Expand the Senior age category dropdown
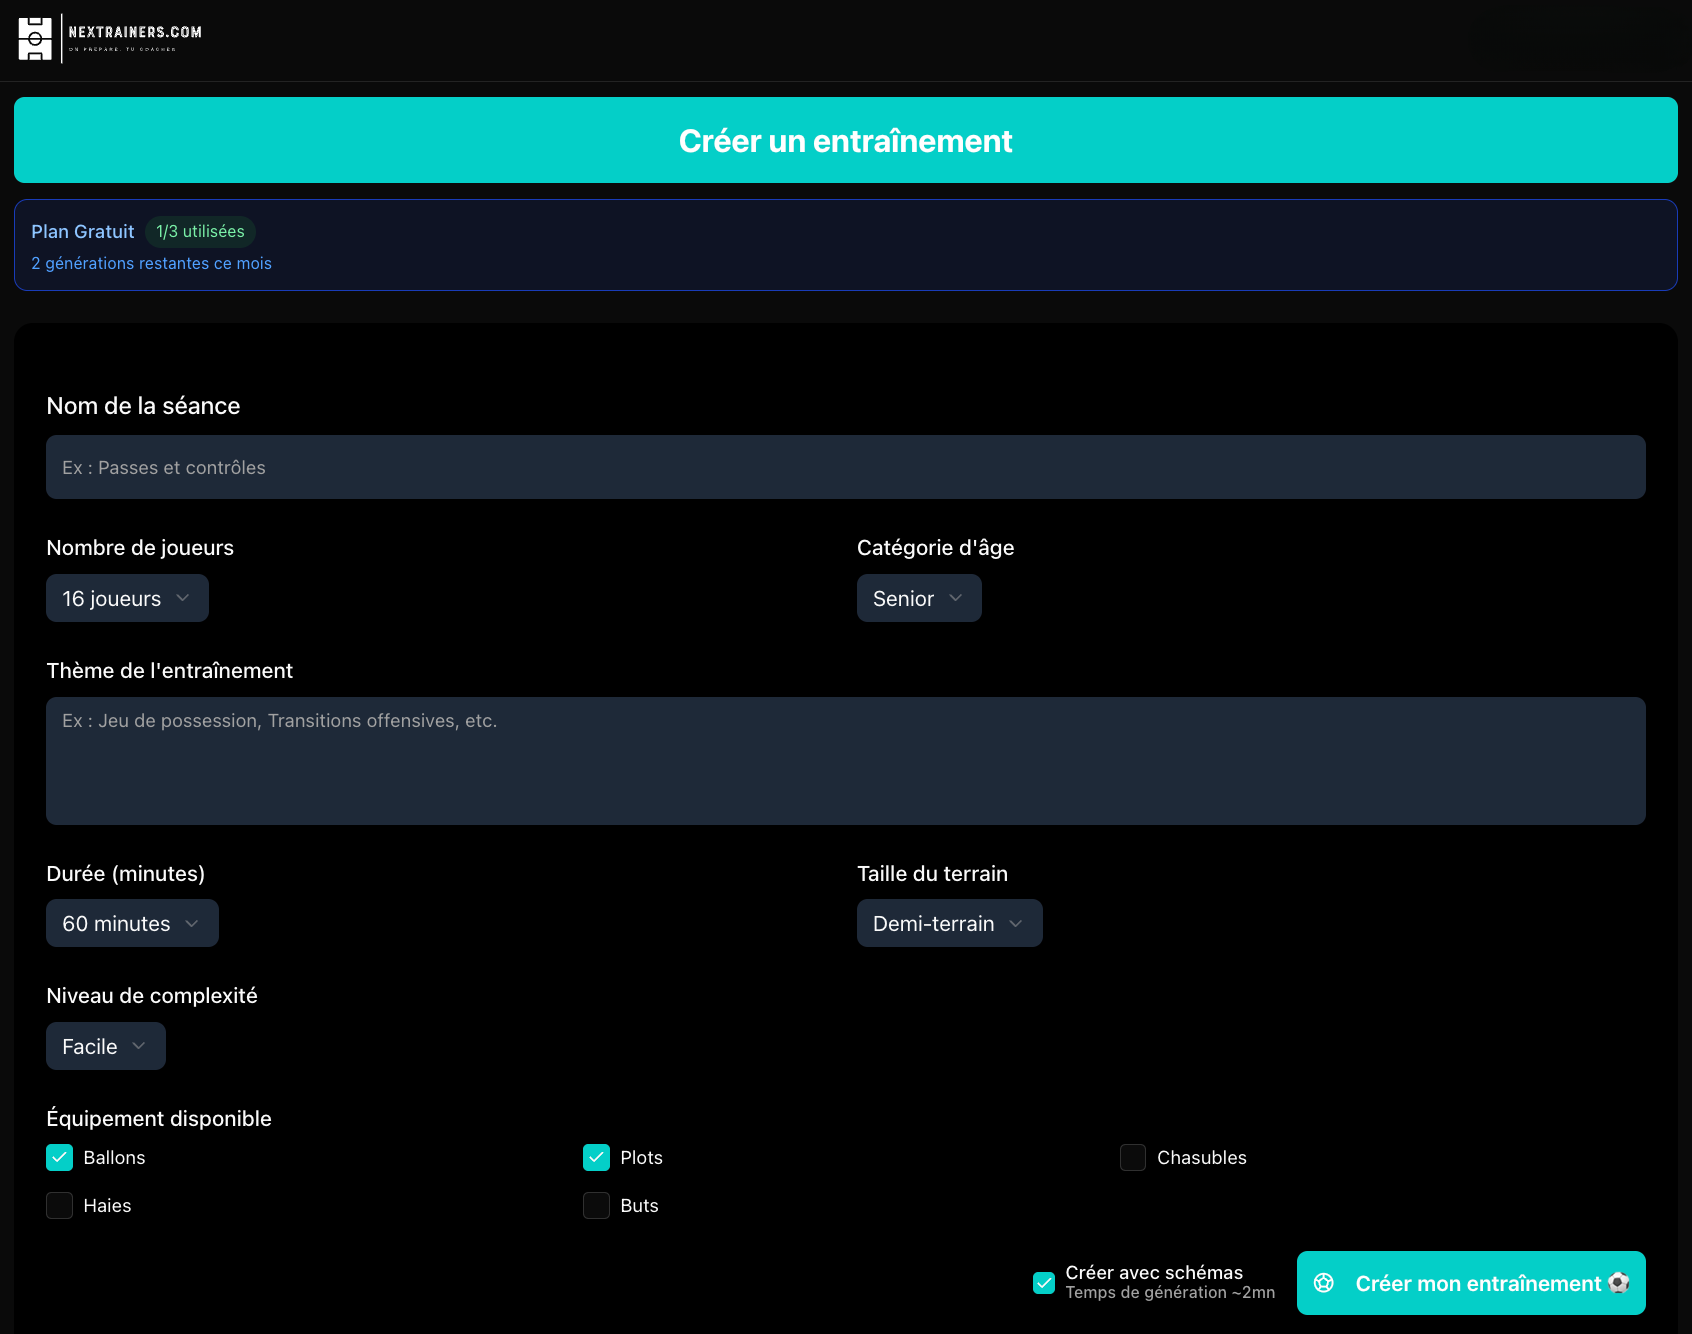This screenshot has width=1692, height=1334. coord(918,598)
